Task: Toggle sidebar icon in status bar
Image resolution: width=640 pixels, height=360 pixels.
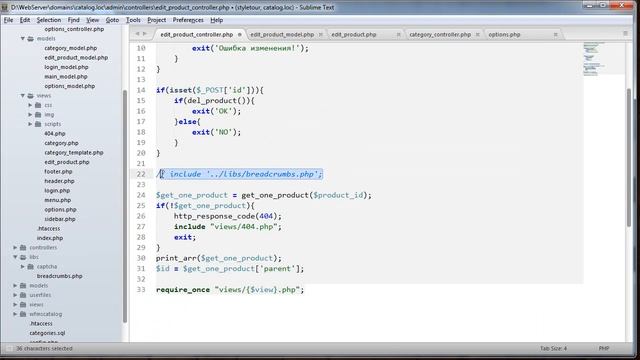Action: tap(9, 349)
